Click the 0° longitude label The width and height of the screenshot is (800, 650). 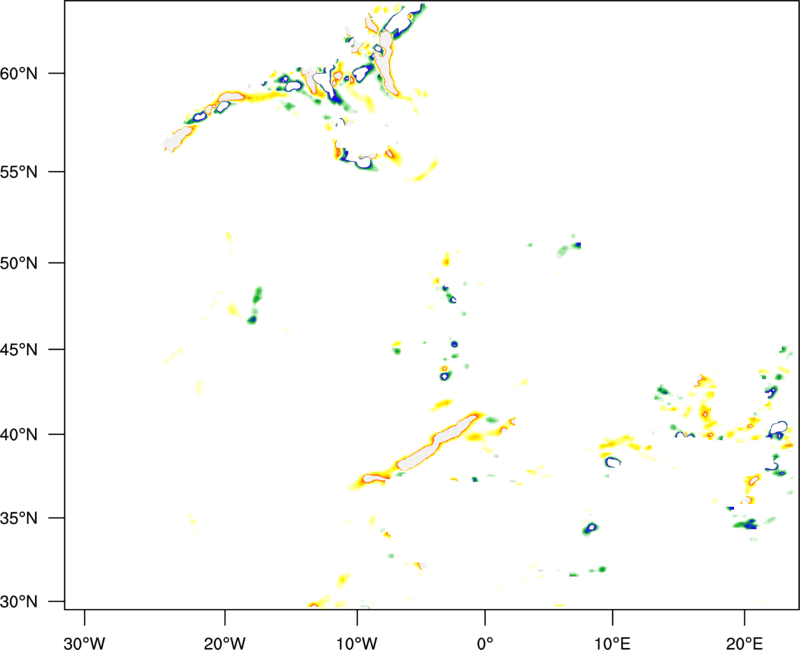click(x=485, y=643)
